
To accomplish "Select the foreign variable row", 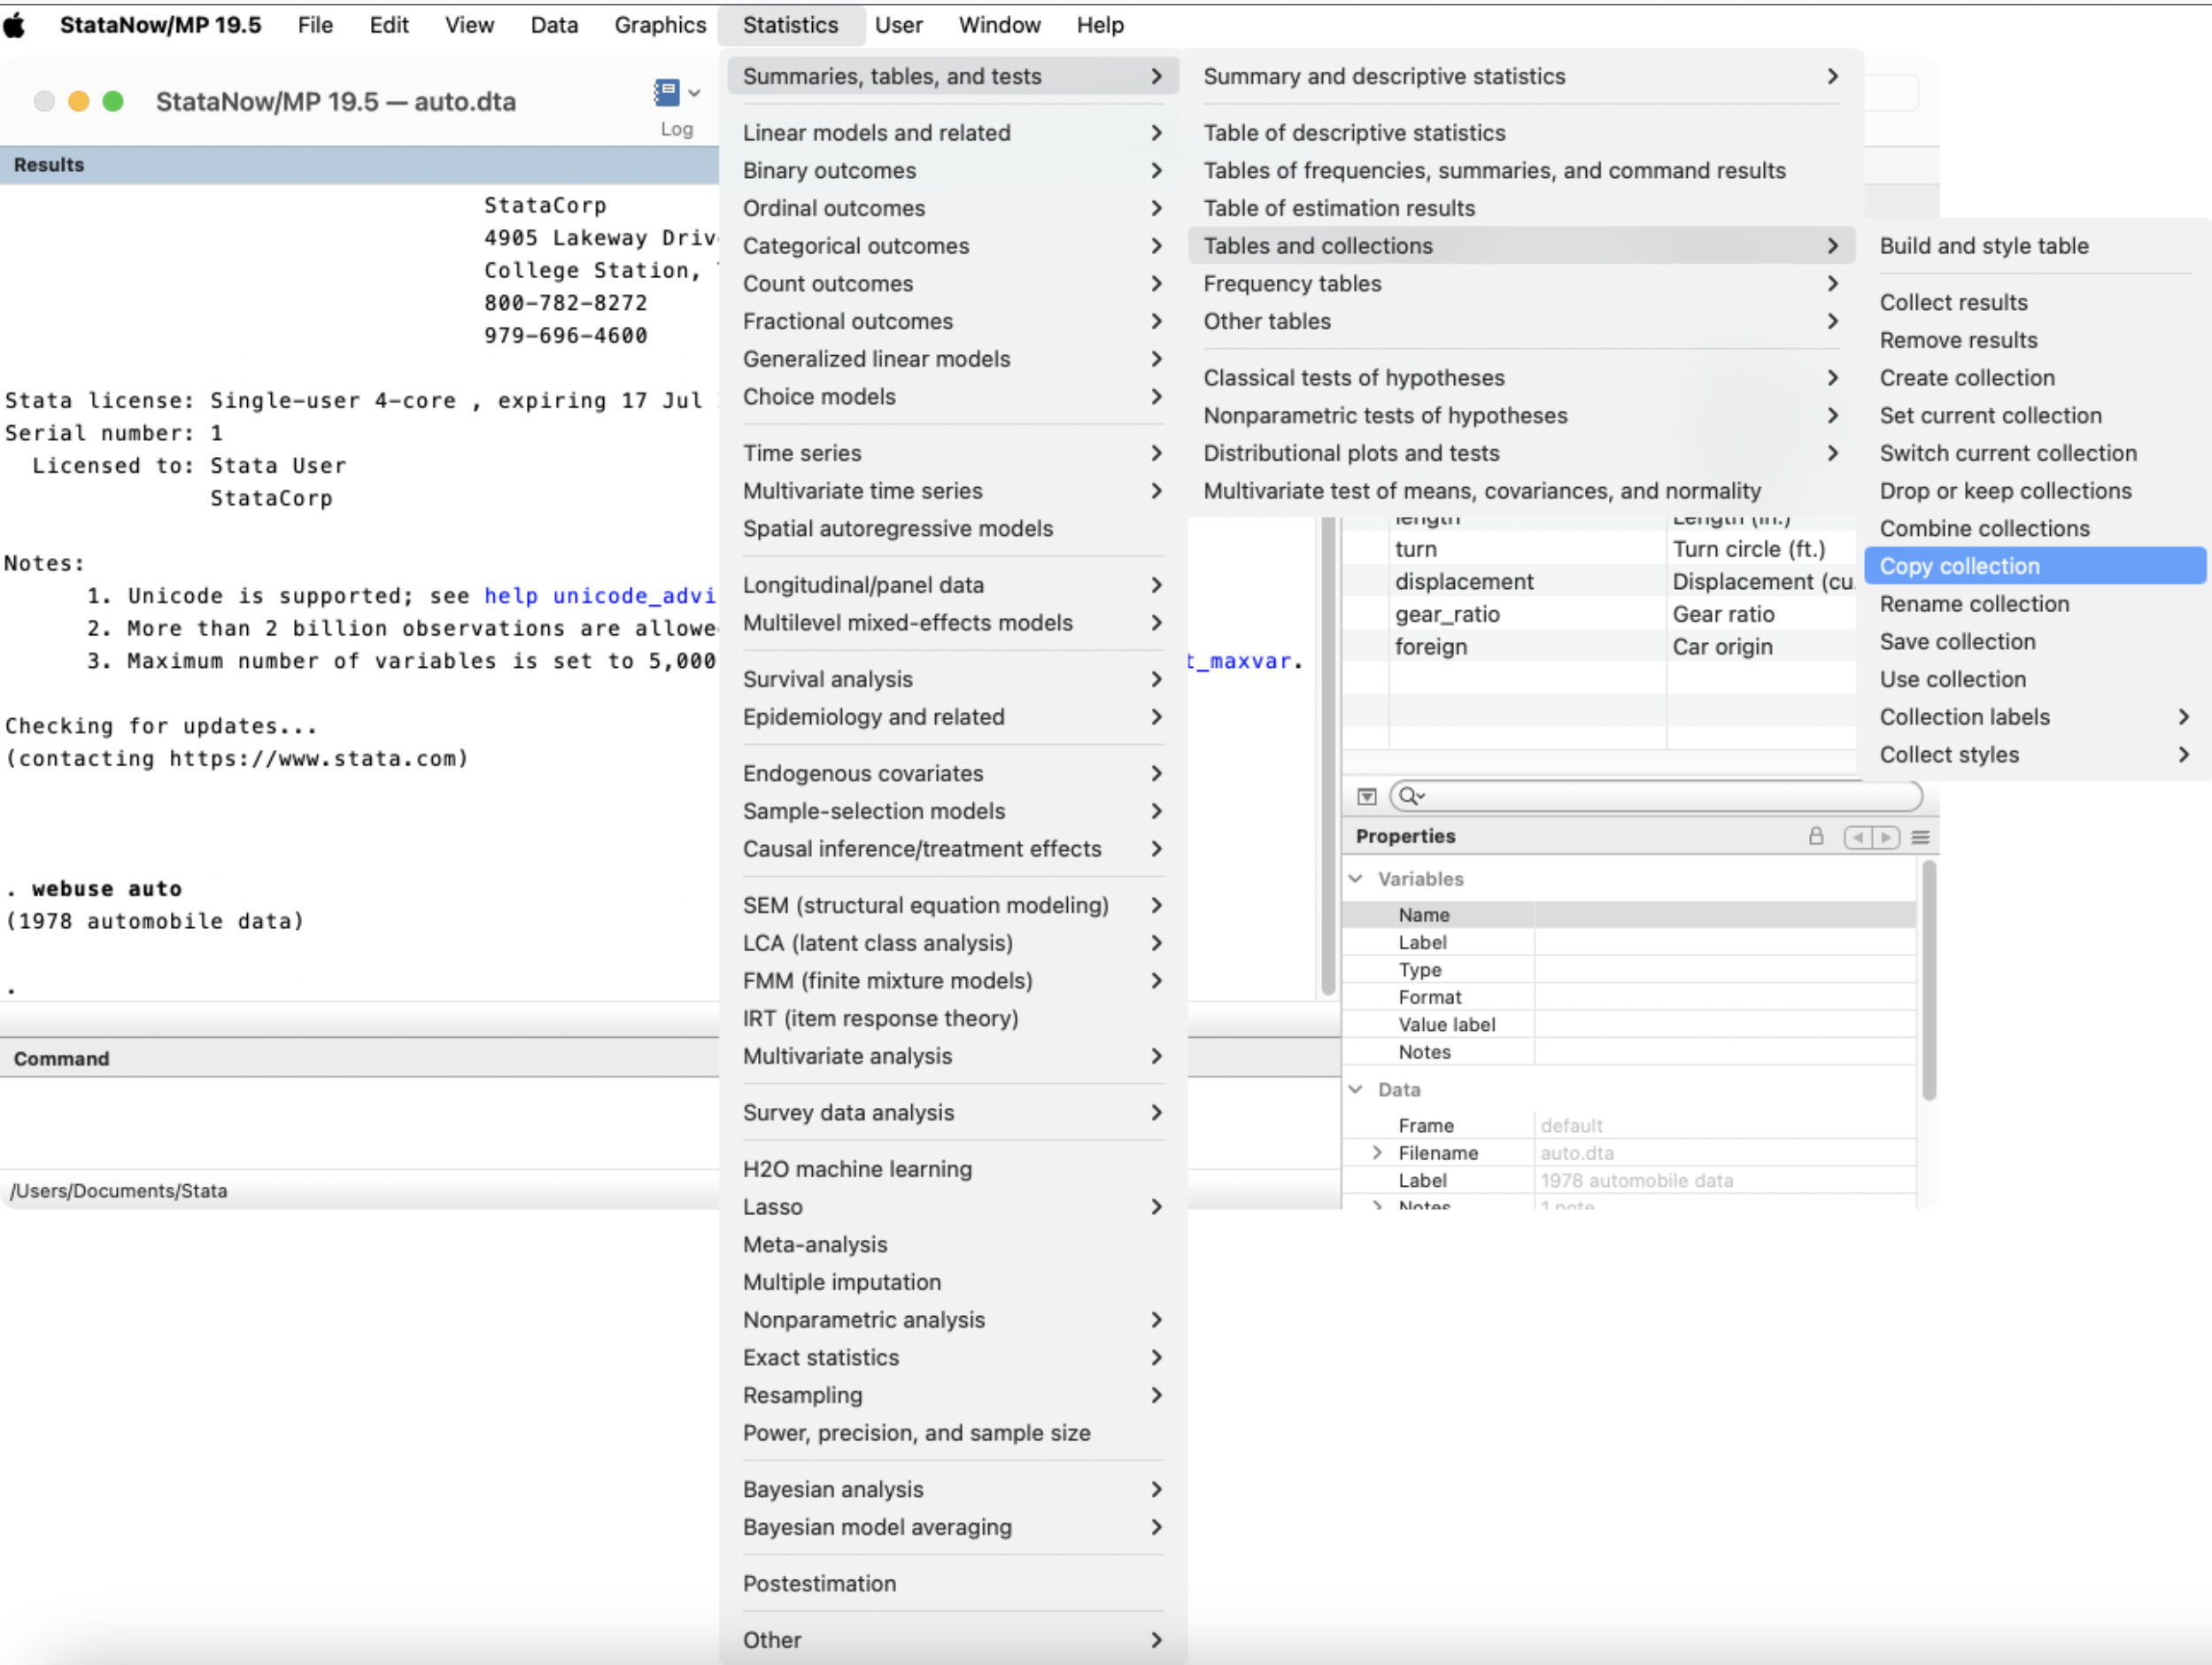I will click(1431, 647).
